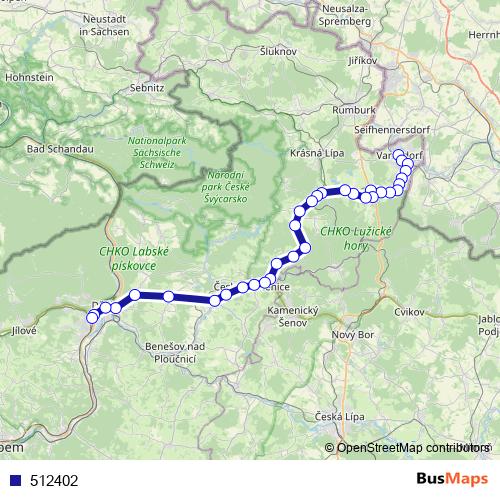
Task: Select the Benešov nad Ploučnicí label
Action: [175, 353]
